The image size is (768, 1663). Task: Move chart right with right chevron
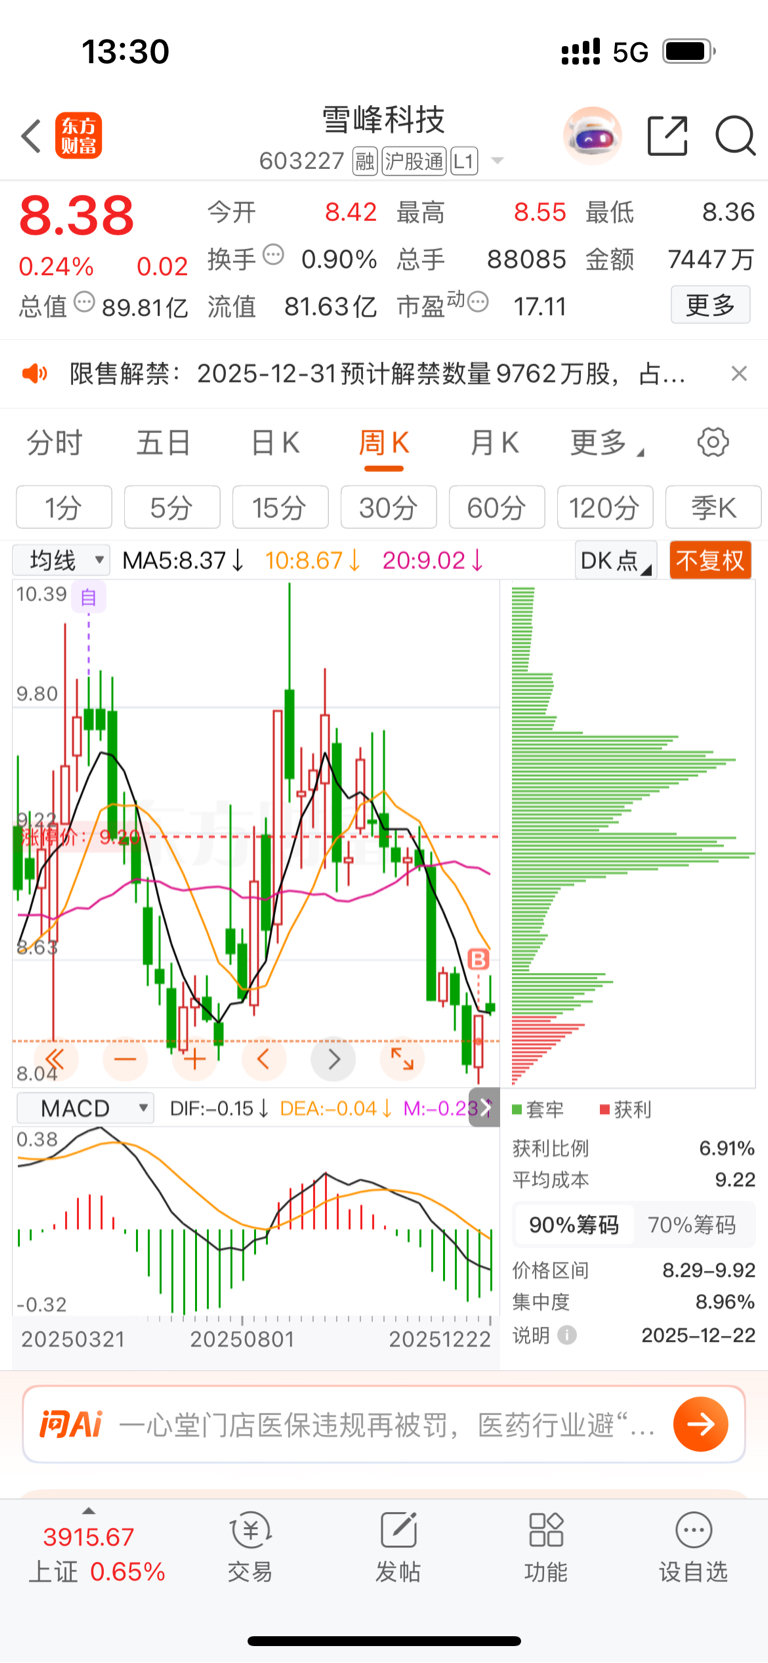point(334,1059)
